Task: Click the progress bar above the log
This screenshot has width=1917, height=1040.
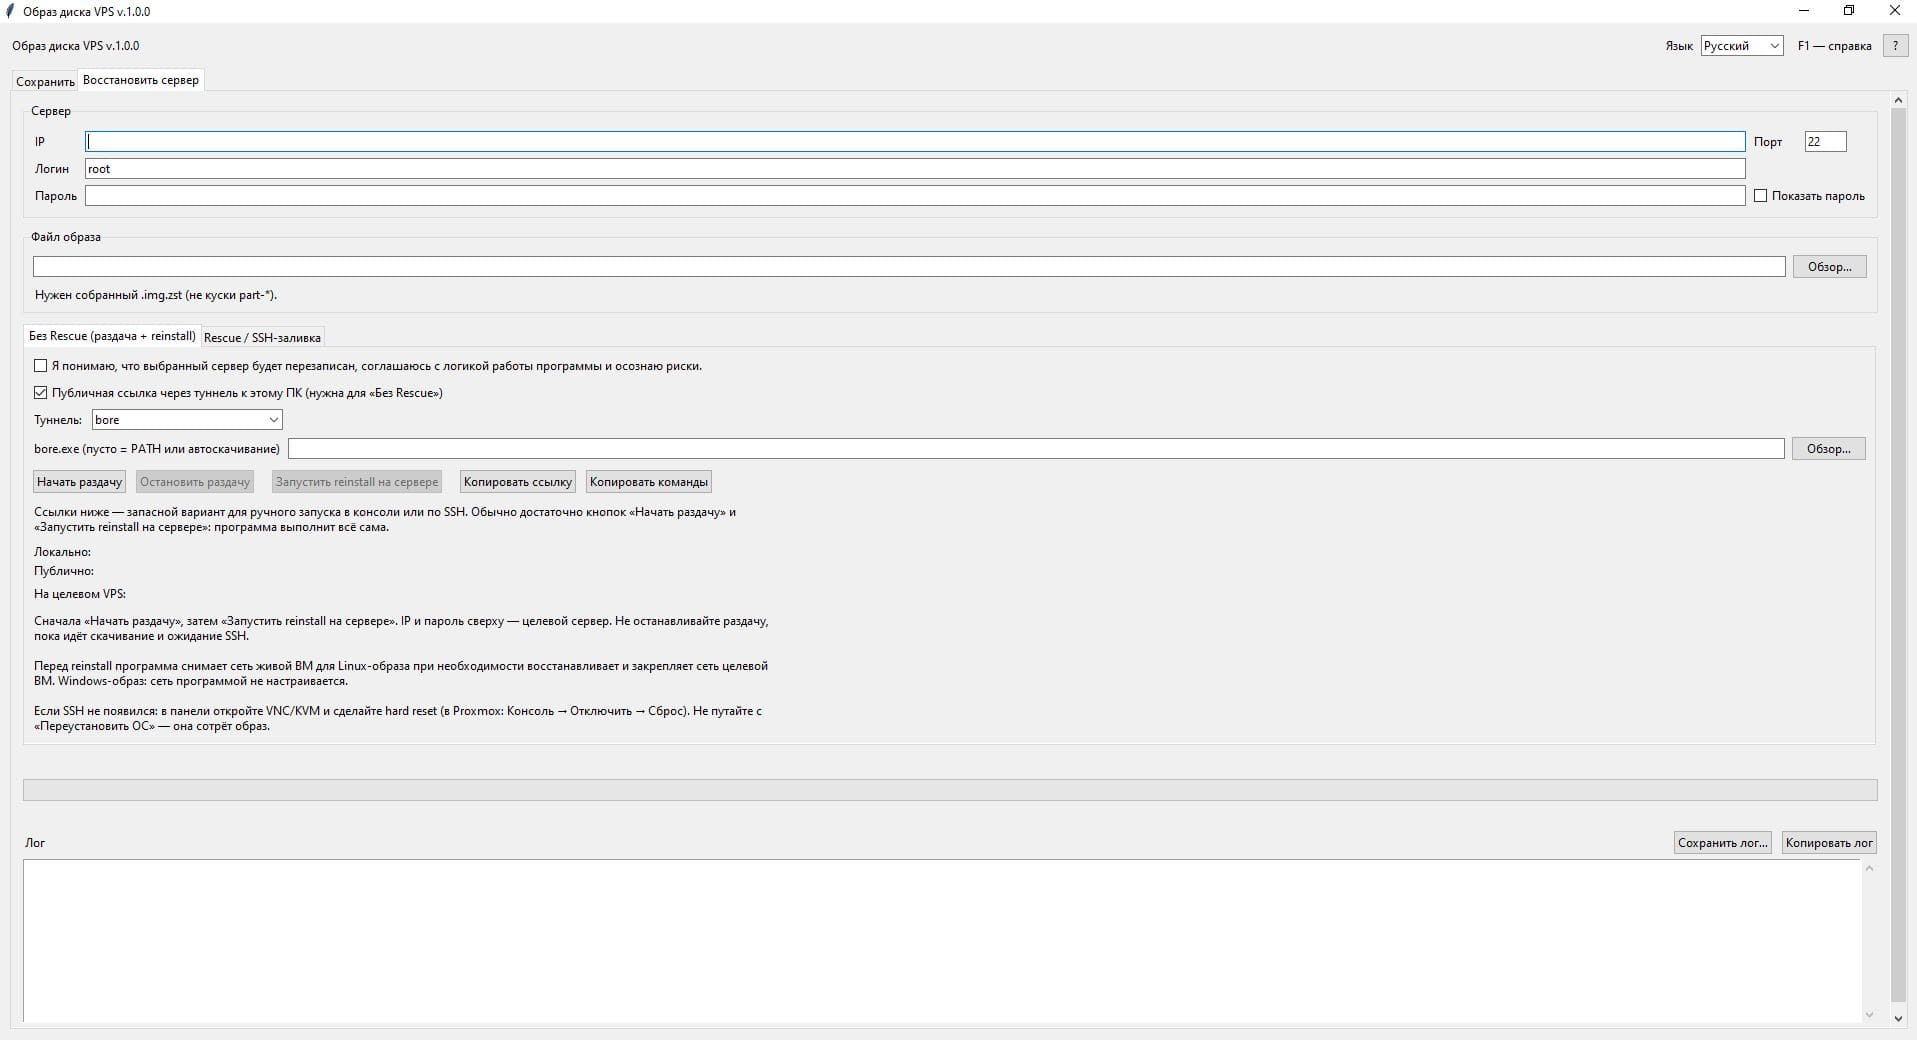Action: (950, 790)
